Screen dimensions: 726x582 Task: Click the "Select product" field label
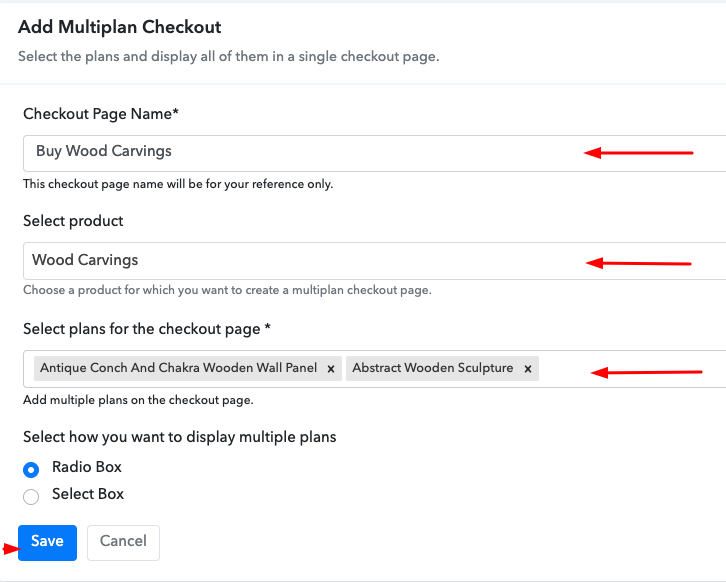[x=73, y=221]
